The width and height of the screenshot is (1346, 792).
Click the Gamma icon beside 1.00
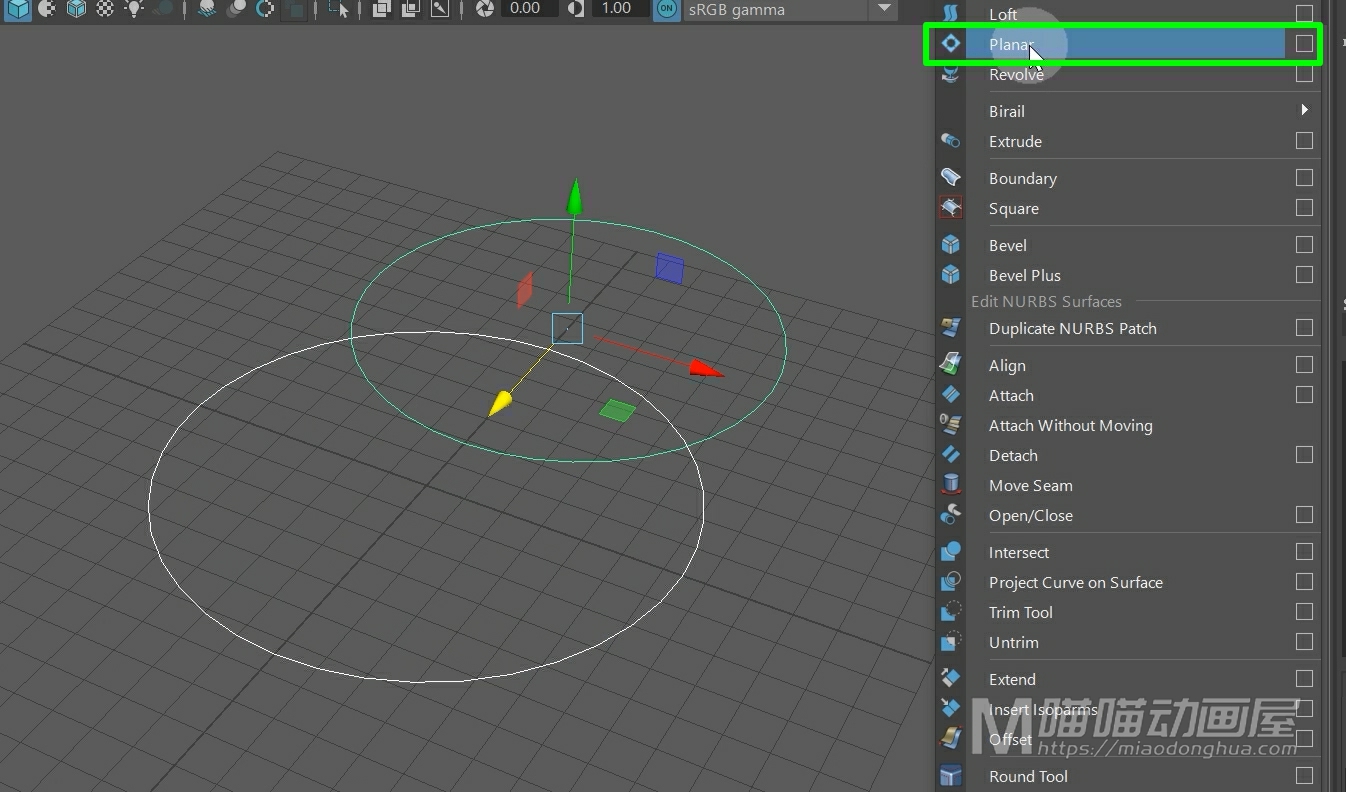pos(576,9)
